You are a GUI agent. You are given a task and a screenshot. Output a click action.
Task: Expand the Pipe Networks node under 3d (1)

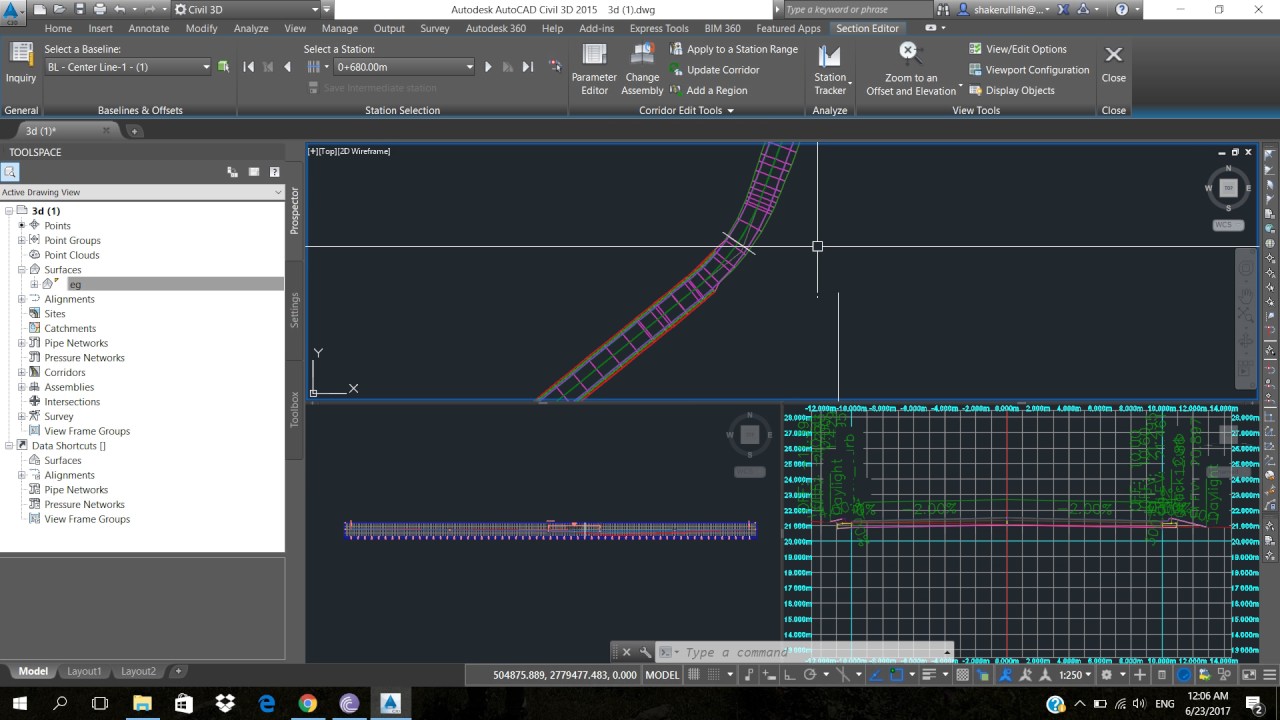[22, 343]
